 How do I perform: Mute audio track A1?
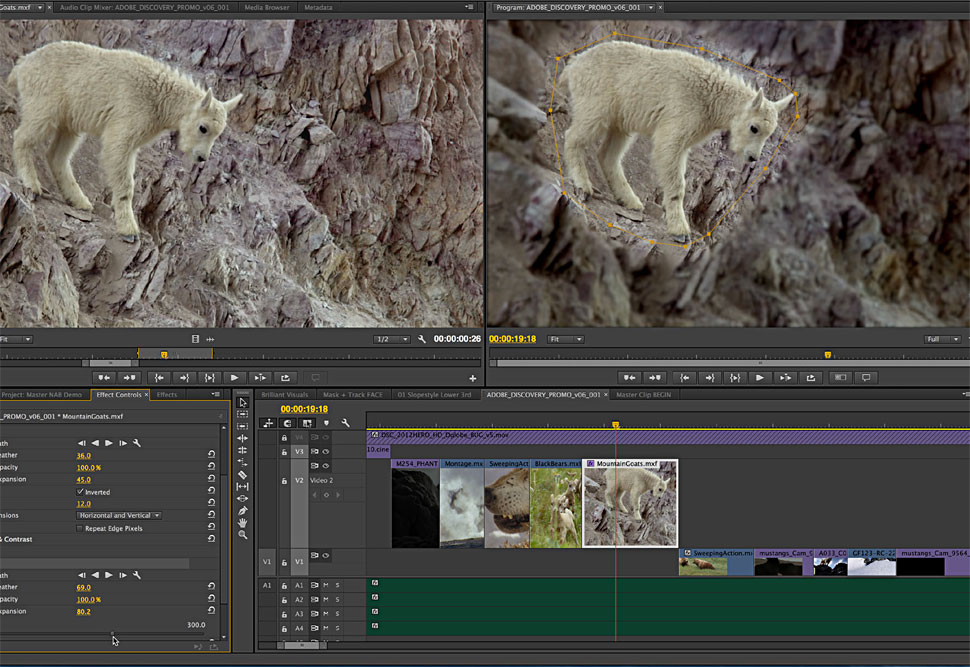point(325,585)
